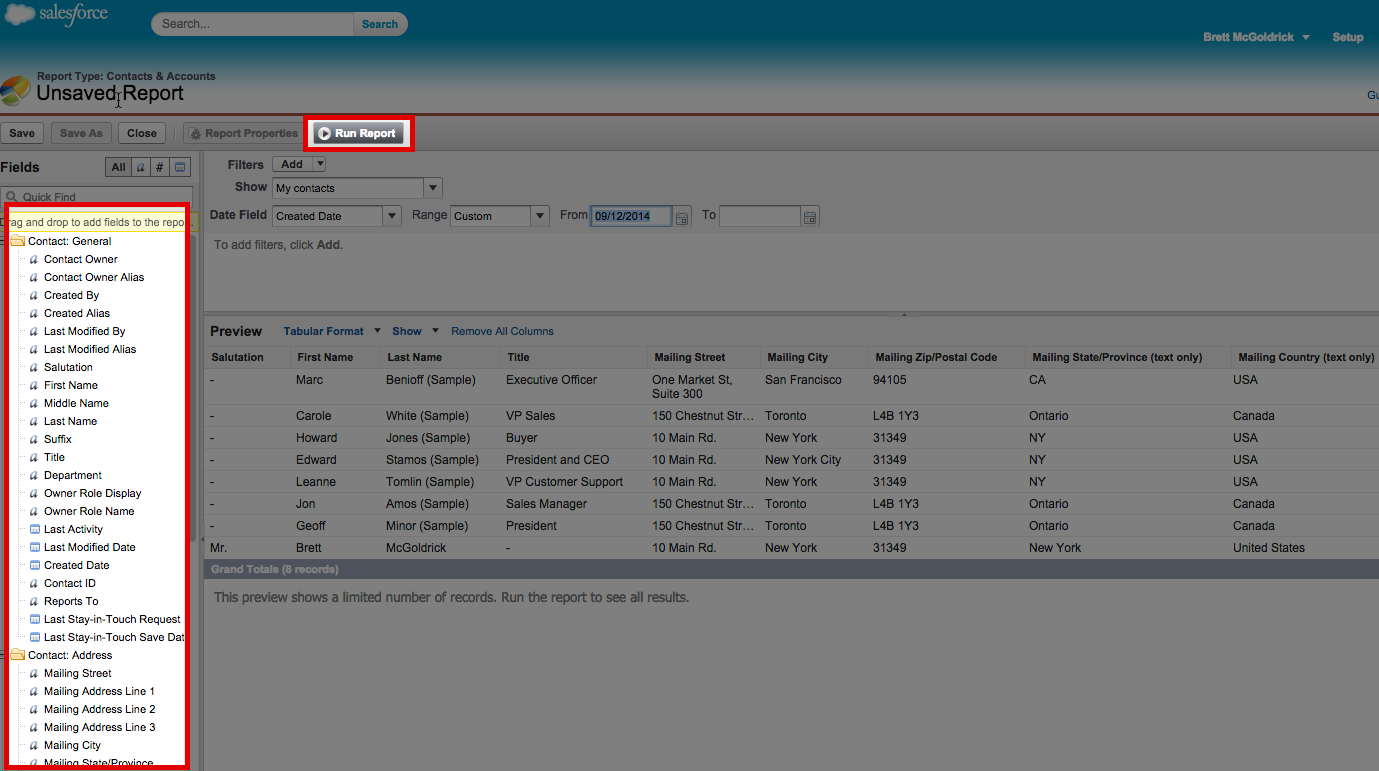Click the field icon beside Last Name
1379x771 pixels.
35,421
